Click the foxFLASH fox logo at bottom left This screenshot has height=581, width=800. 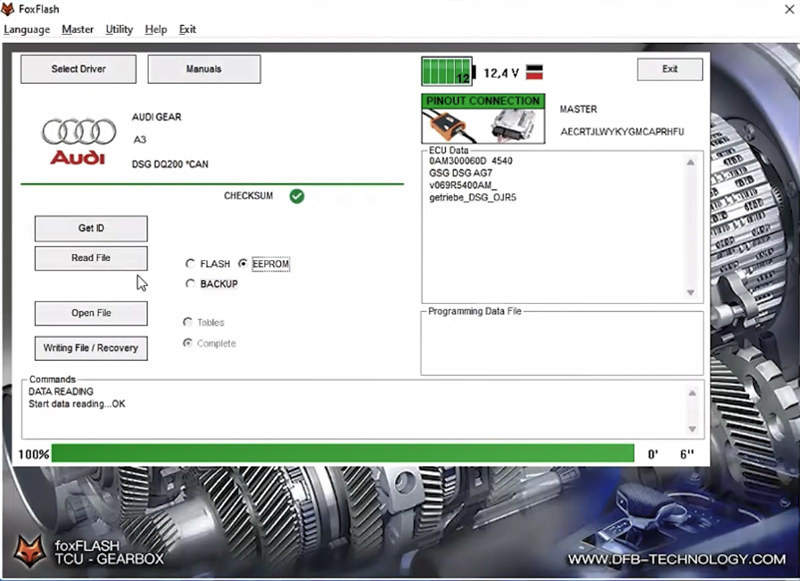29,551
